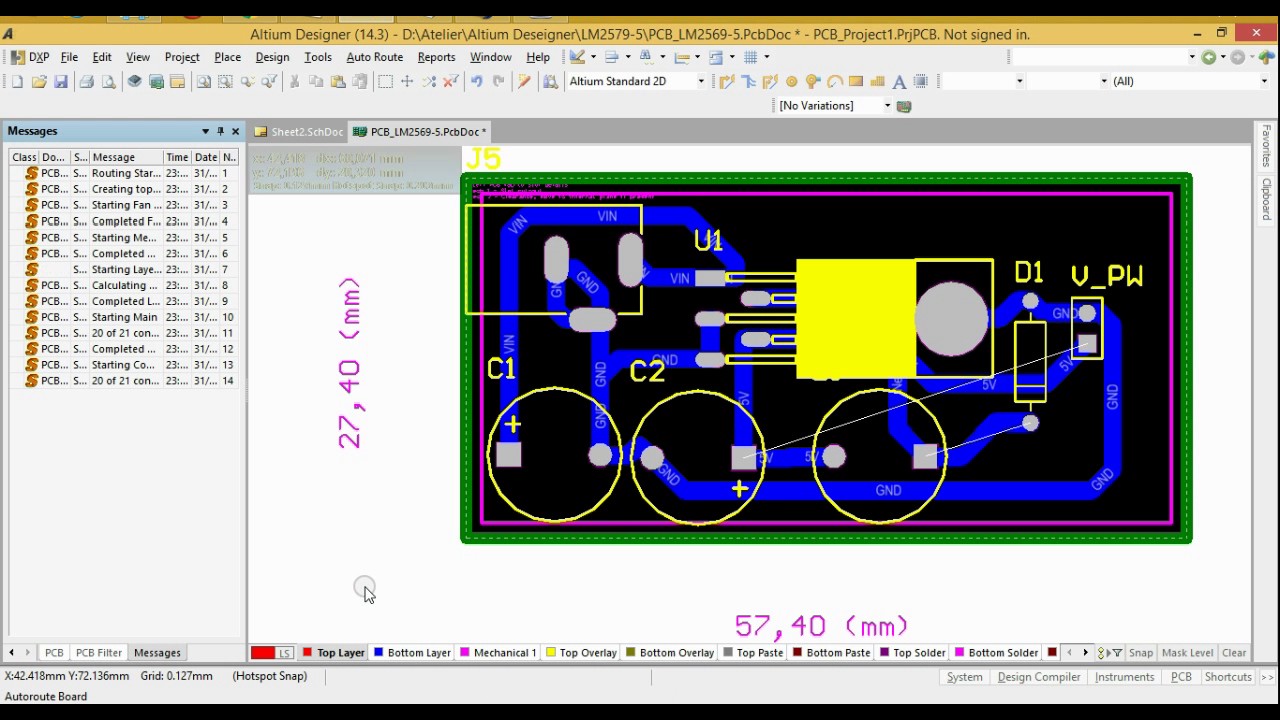This screenshot has height=720, width=1280.
Task: Click the Paste clipboard icon
Action: (x=338, y=81)
